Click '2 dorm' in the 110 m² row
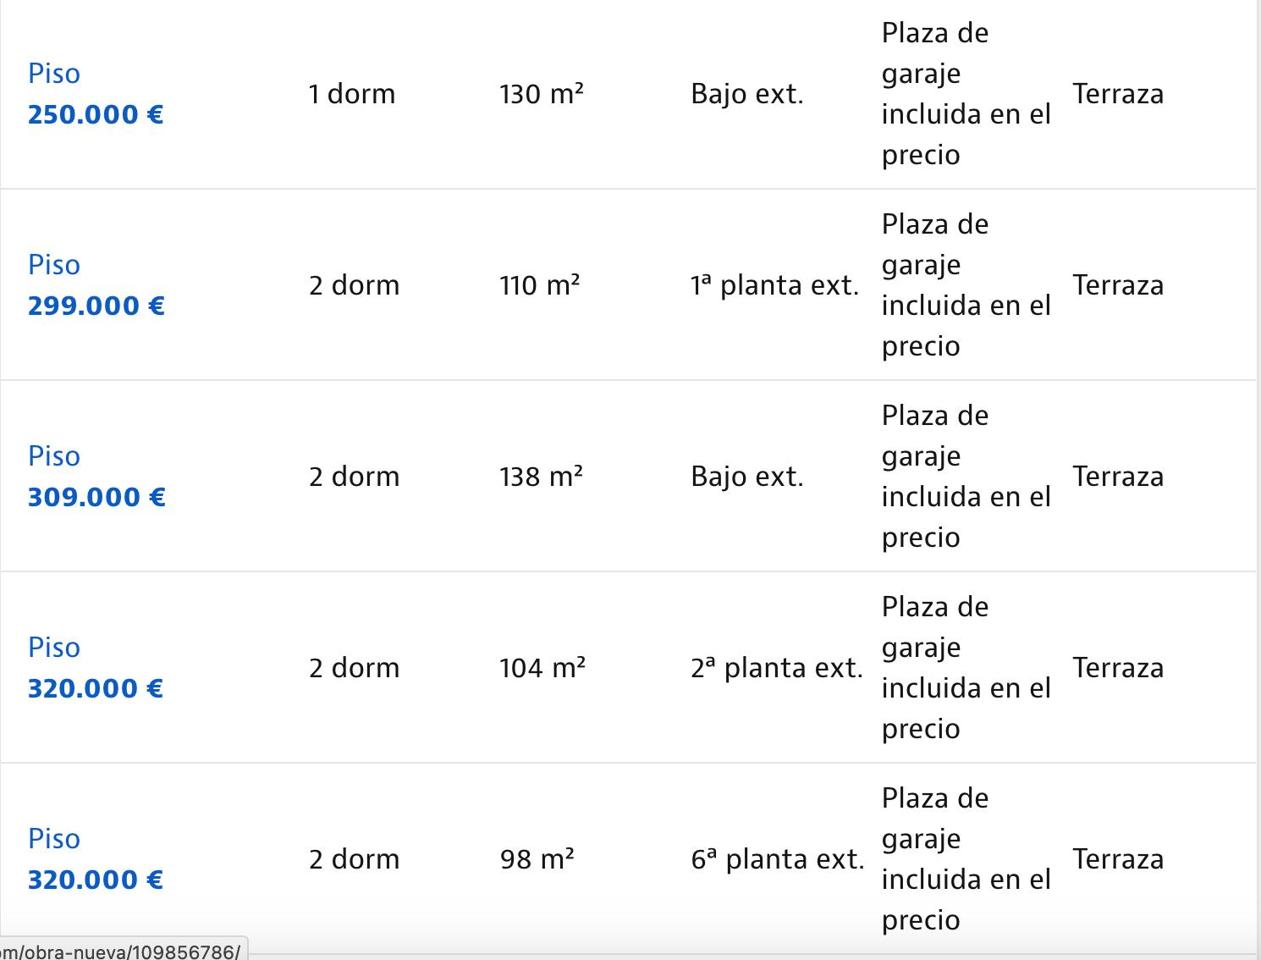 [x=353, y=285]
